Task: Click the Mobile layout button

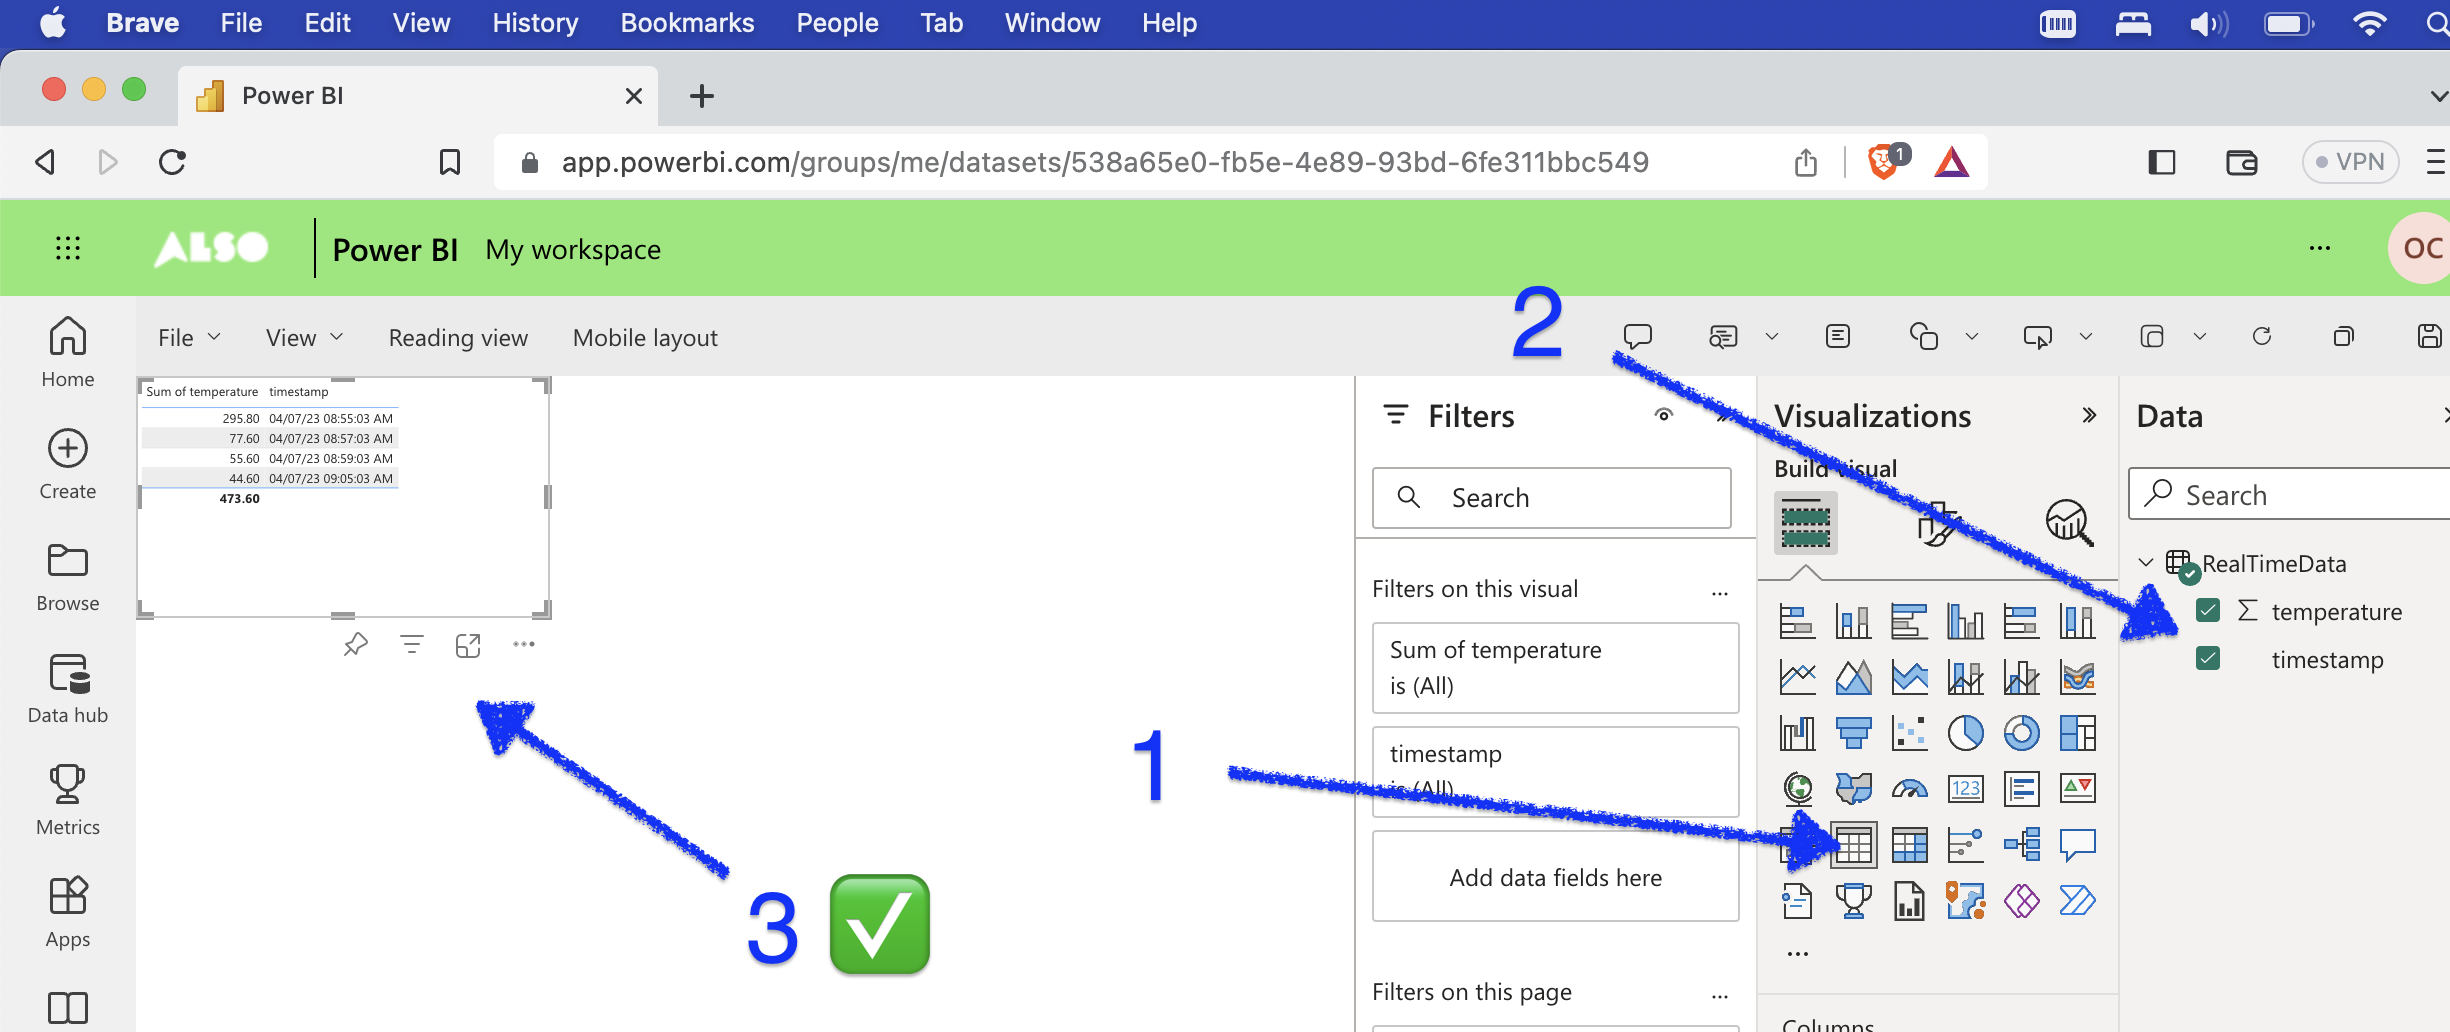Action: 645,338
